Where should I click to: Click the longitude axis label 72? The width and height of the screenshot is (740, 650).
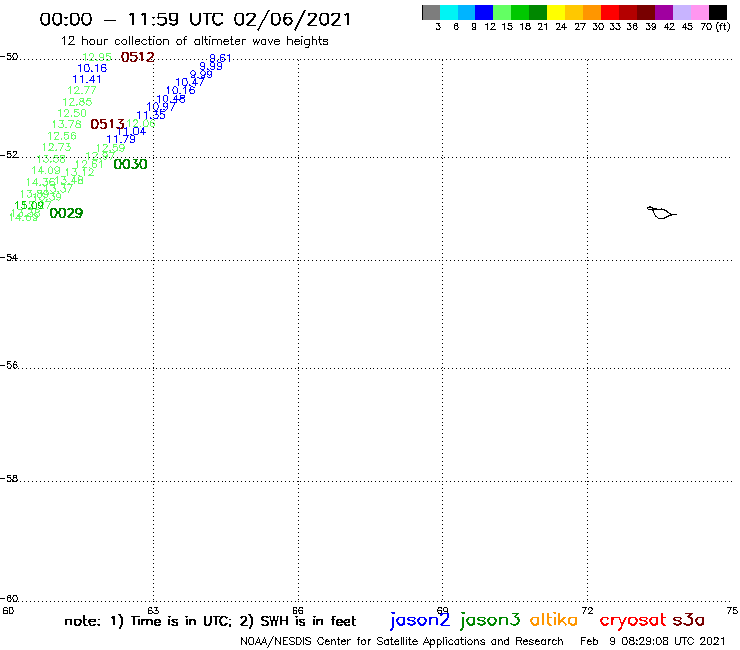pos(587,611)
